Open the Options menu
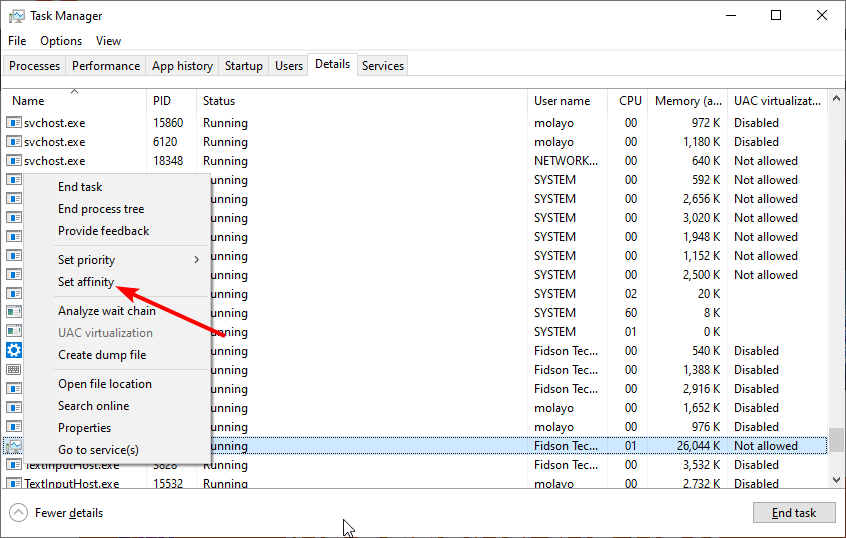This screenshot has width=846, height=538. (61, 41)
